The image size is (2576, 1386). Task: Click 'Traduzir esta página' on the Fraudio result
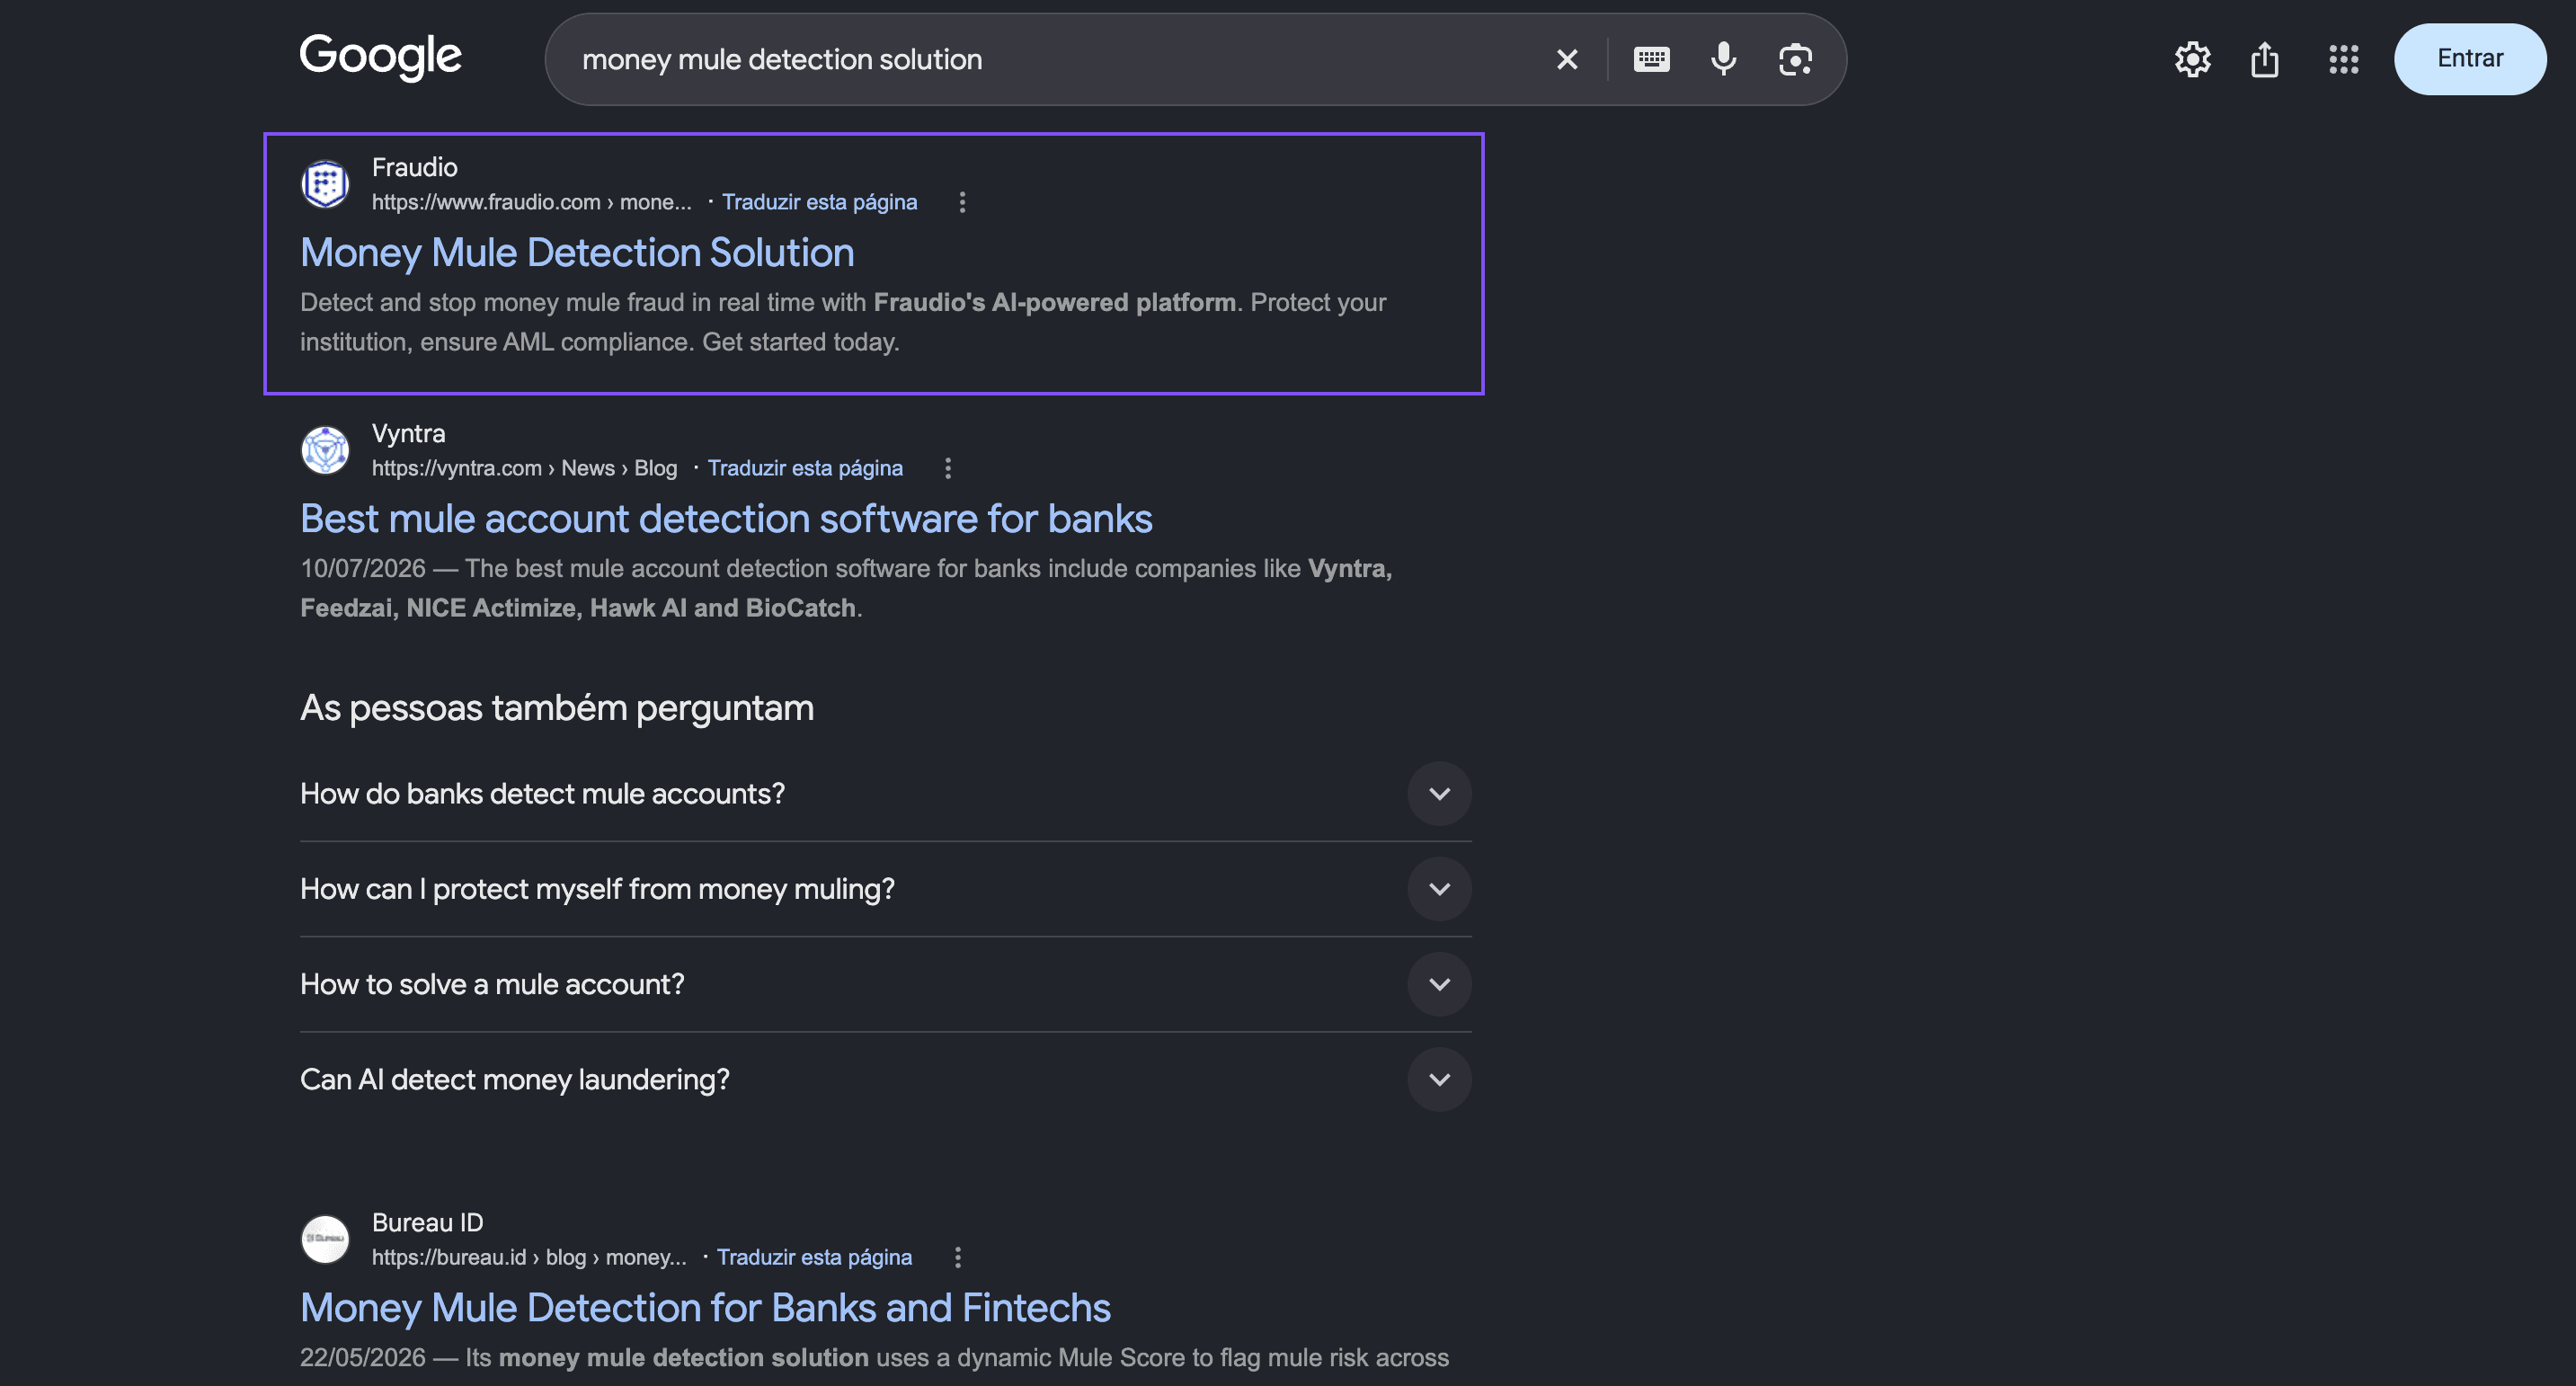(x=819, y=202)
